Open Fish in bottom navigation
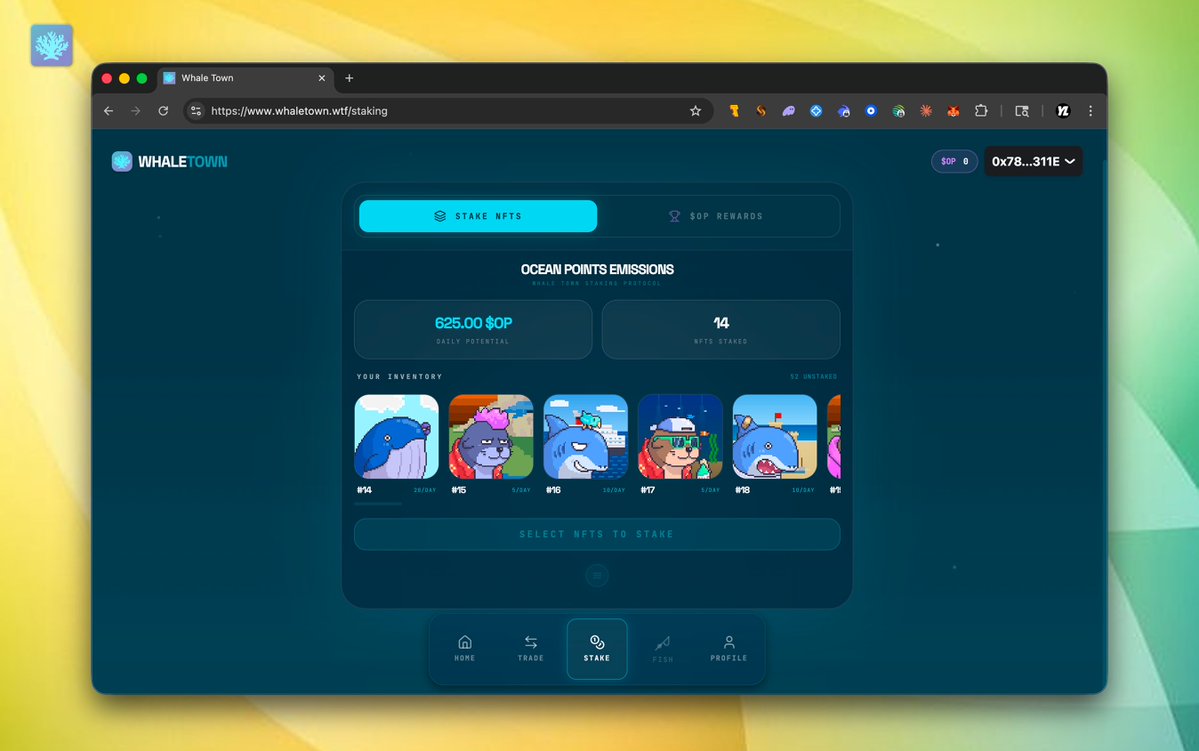The height and width of the screenshot is (751, 1199). [663, 649]
